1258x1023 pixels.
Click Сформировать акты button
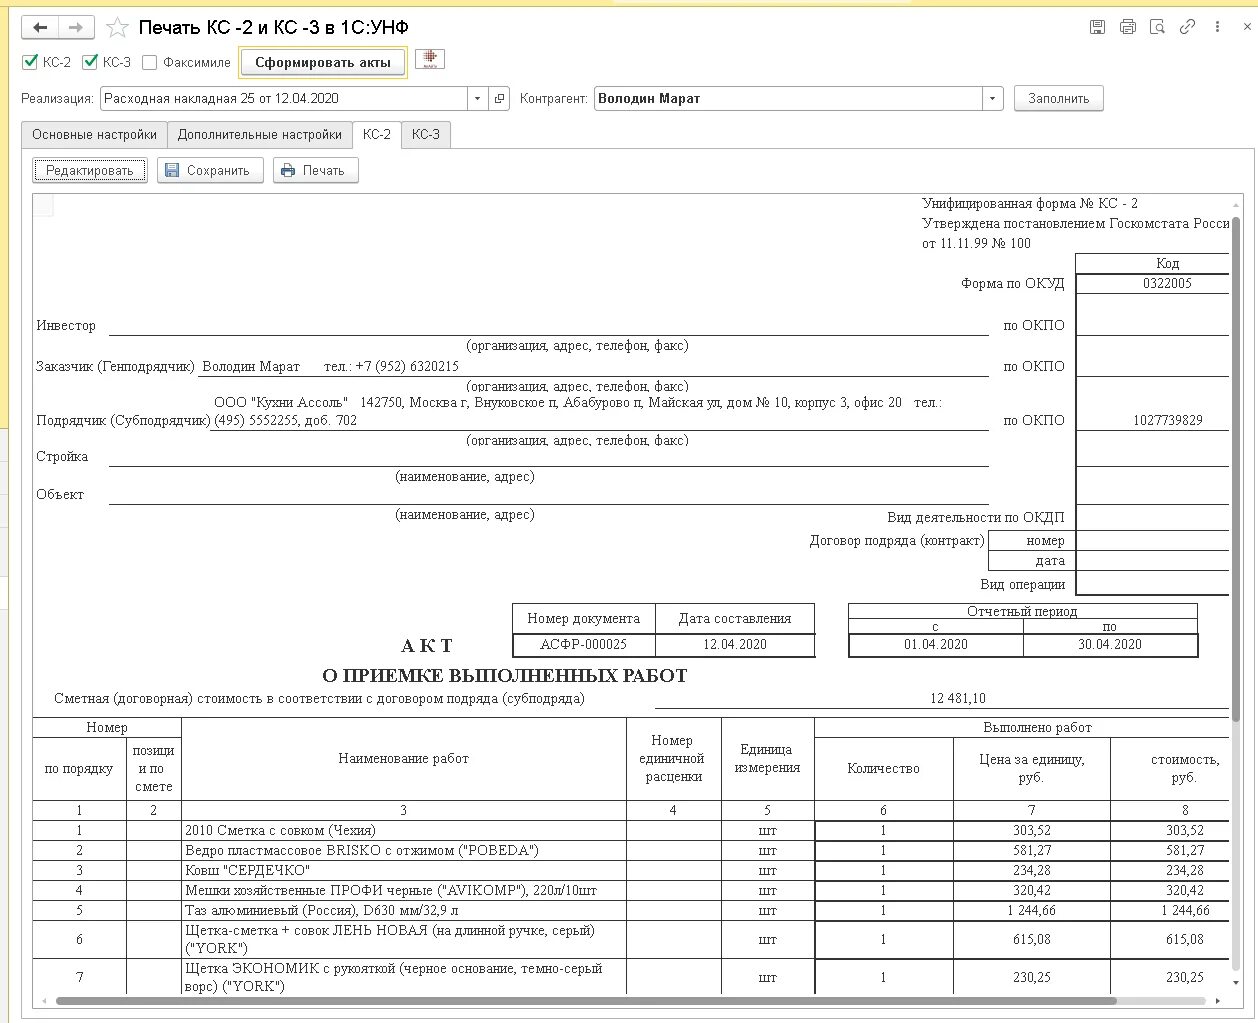pyautogui.click(x=323, y=62)
